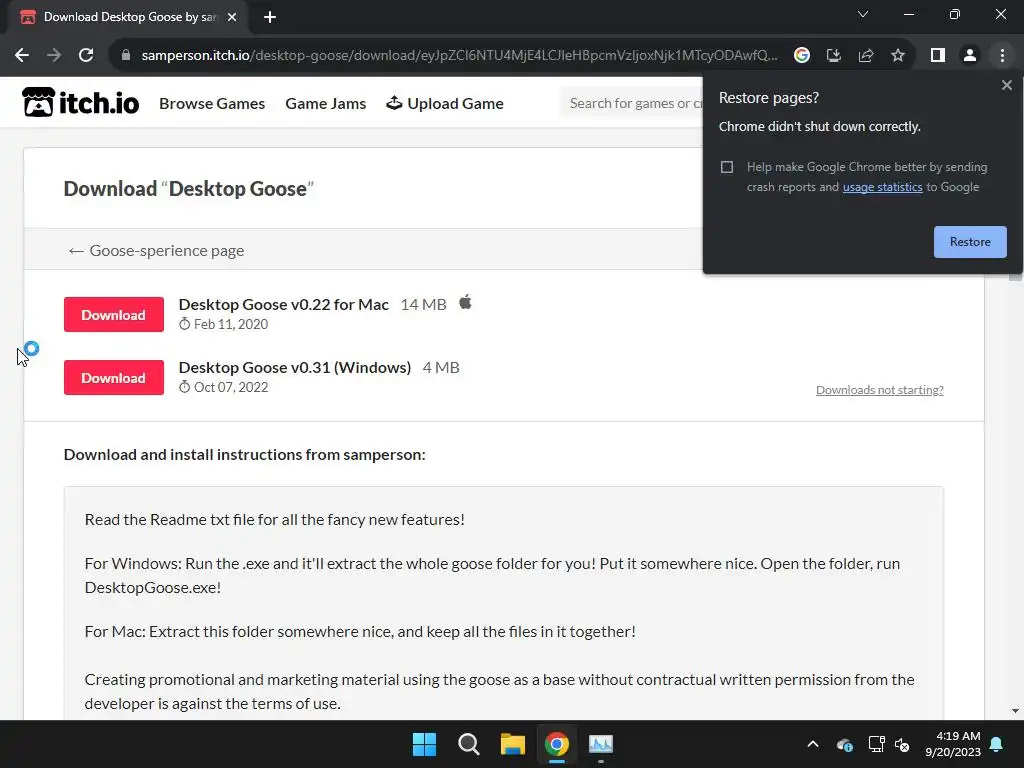Open Game Jams menu item
1024x768 pixels.
[x=325, y=103]
